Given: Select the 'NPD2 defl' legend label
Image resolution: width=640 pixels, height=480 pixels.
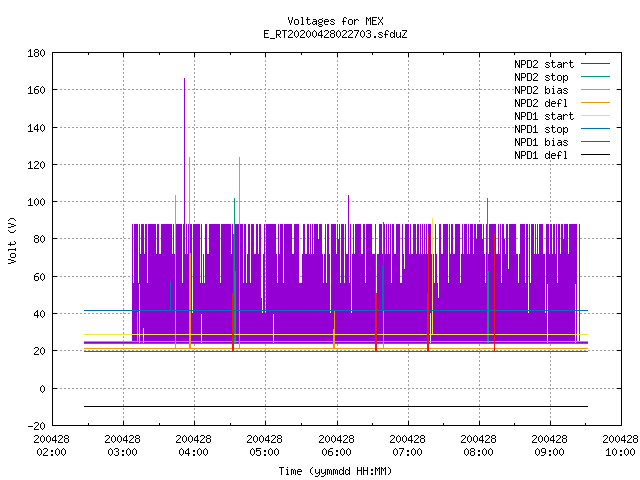Looking at the screenshot, I should pos(541,103).
